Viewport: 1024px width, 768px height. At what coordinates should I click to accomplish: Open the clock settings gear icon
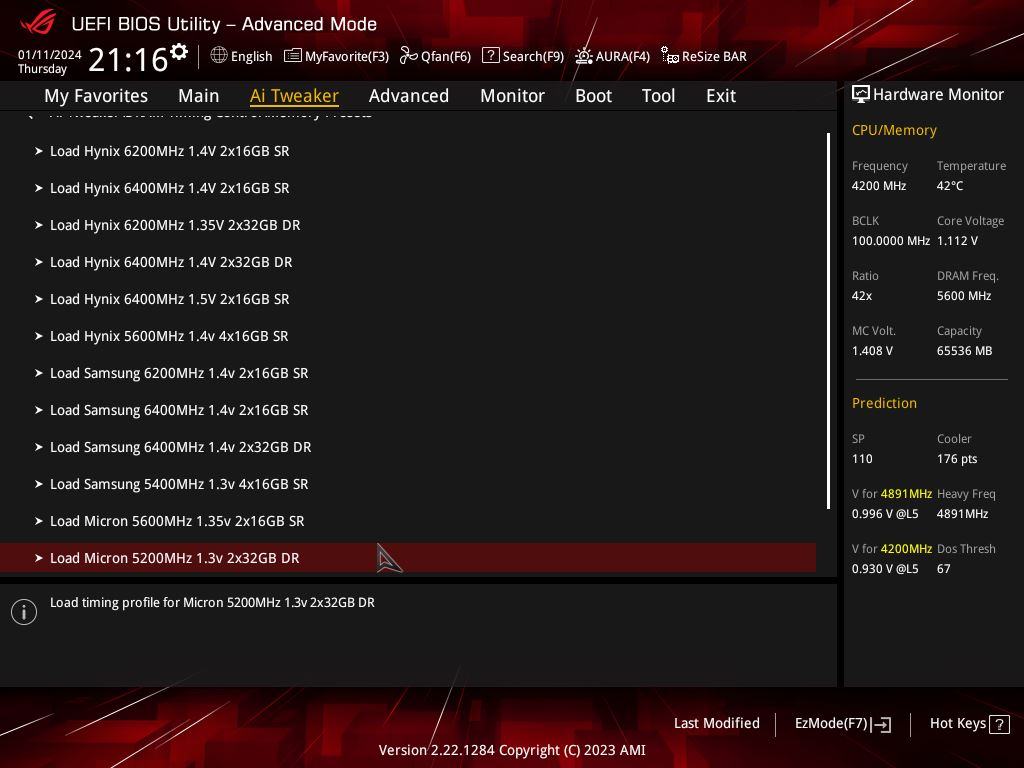tap(179, 52)
